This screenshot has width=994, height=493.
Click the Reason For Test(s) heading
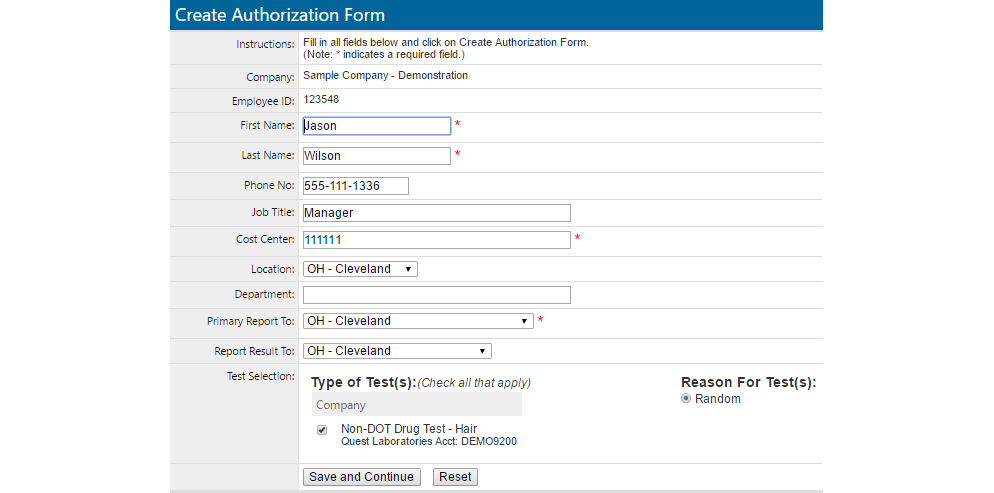click(x=748, y=382)
